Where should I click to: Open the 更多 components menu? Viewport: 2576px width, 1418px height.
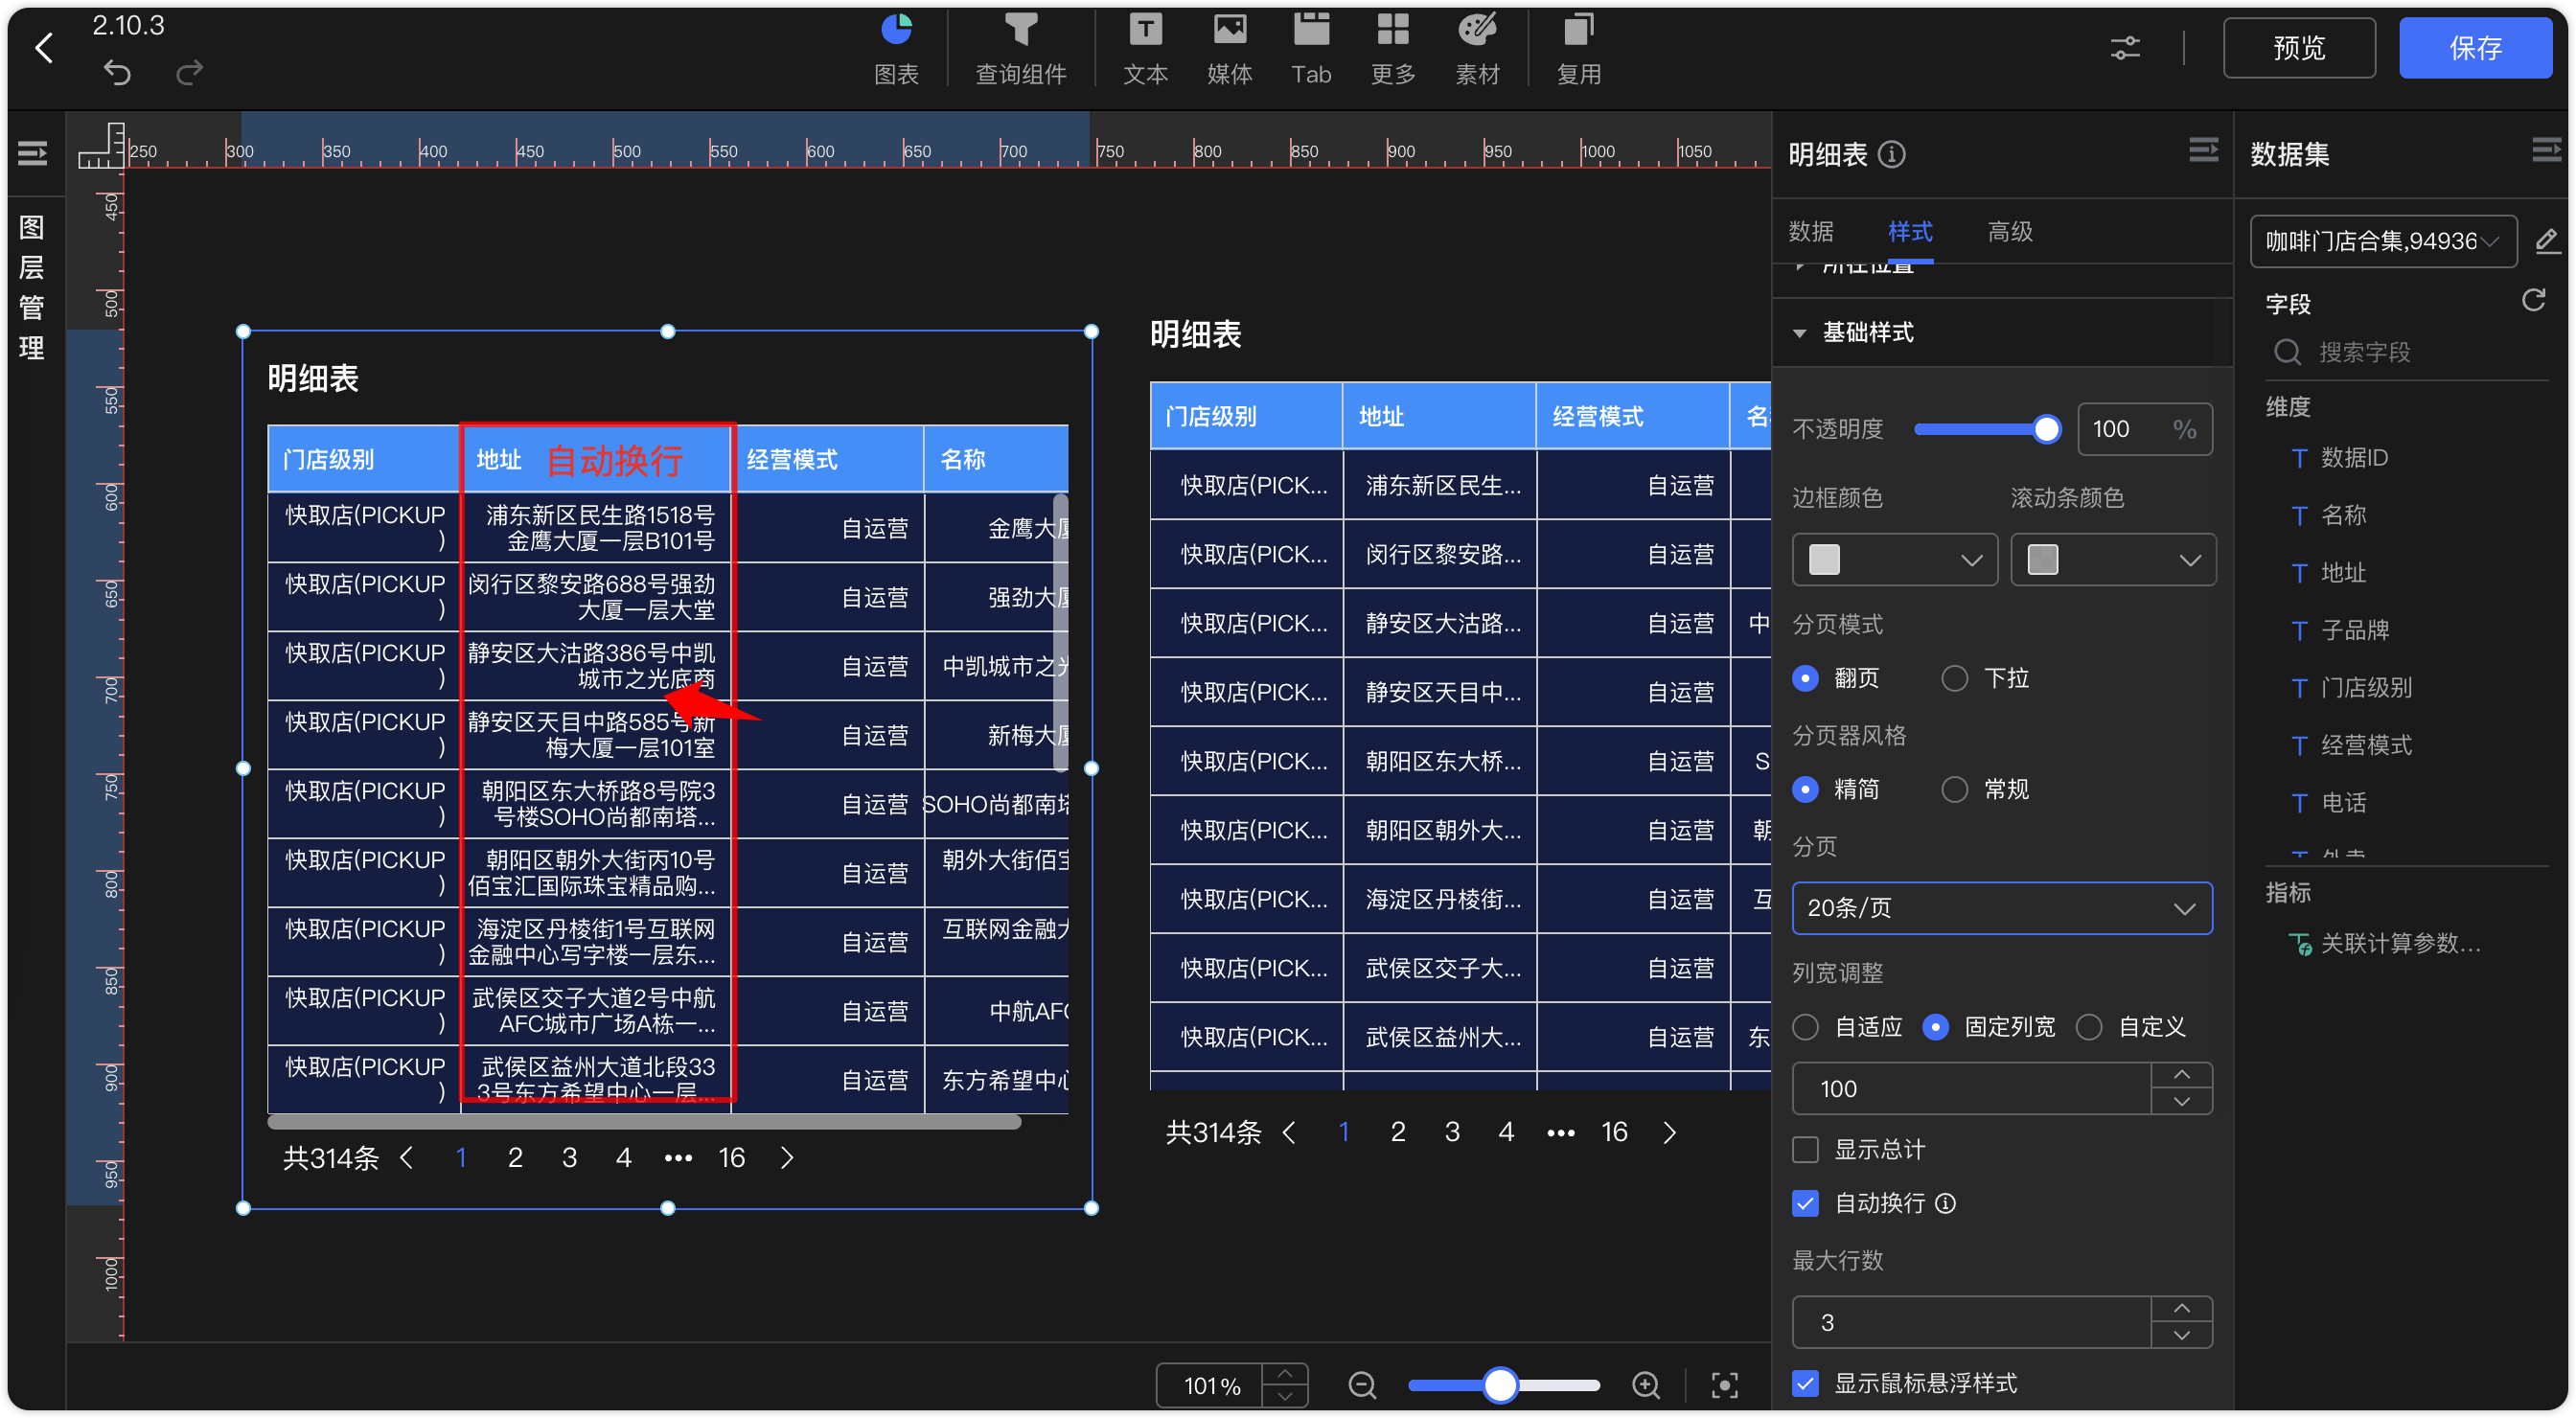click(1393, 48)
